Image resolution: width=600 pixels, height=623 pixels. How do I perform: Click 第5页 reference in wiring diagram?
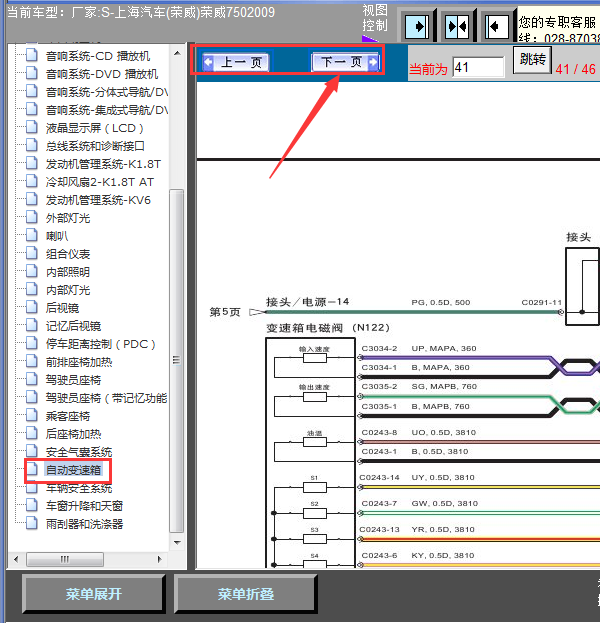coord(225,312)
